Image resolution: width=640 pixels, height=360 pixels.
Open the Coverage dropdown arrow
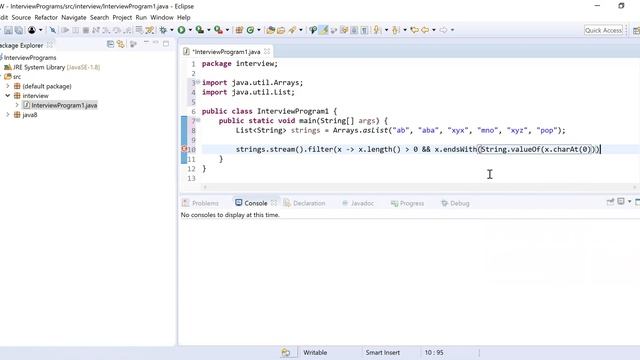pos(209,30)
